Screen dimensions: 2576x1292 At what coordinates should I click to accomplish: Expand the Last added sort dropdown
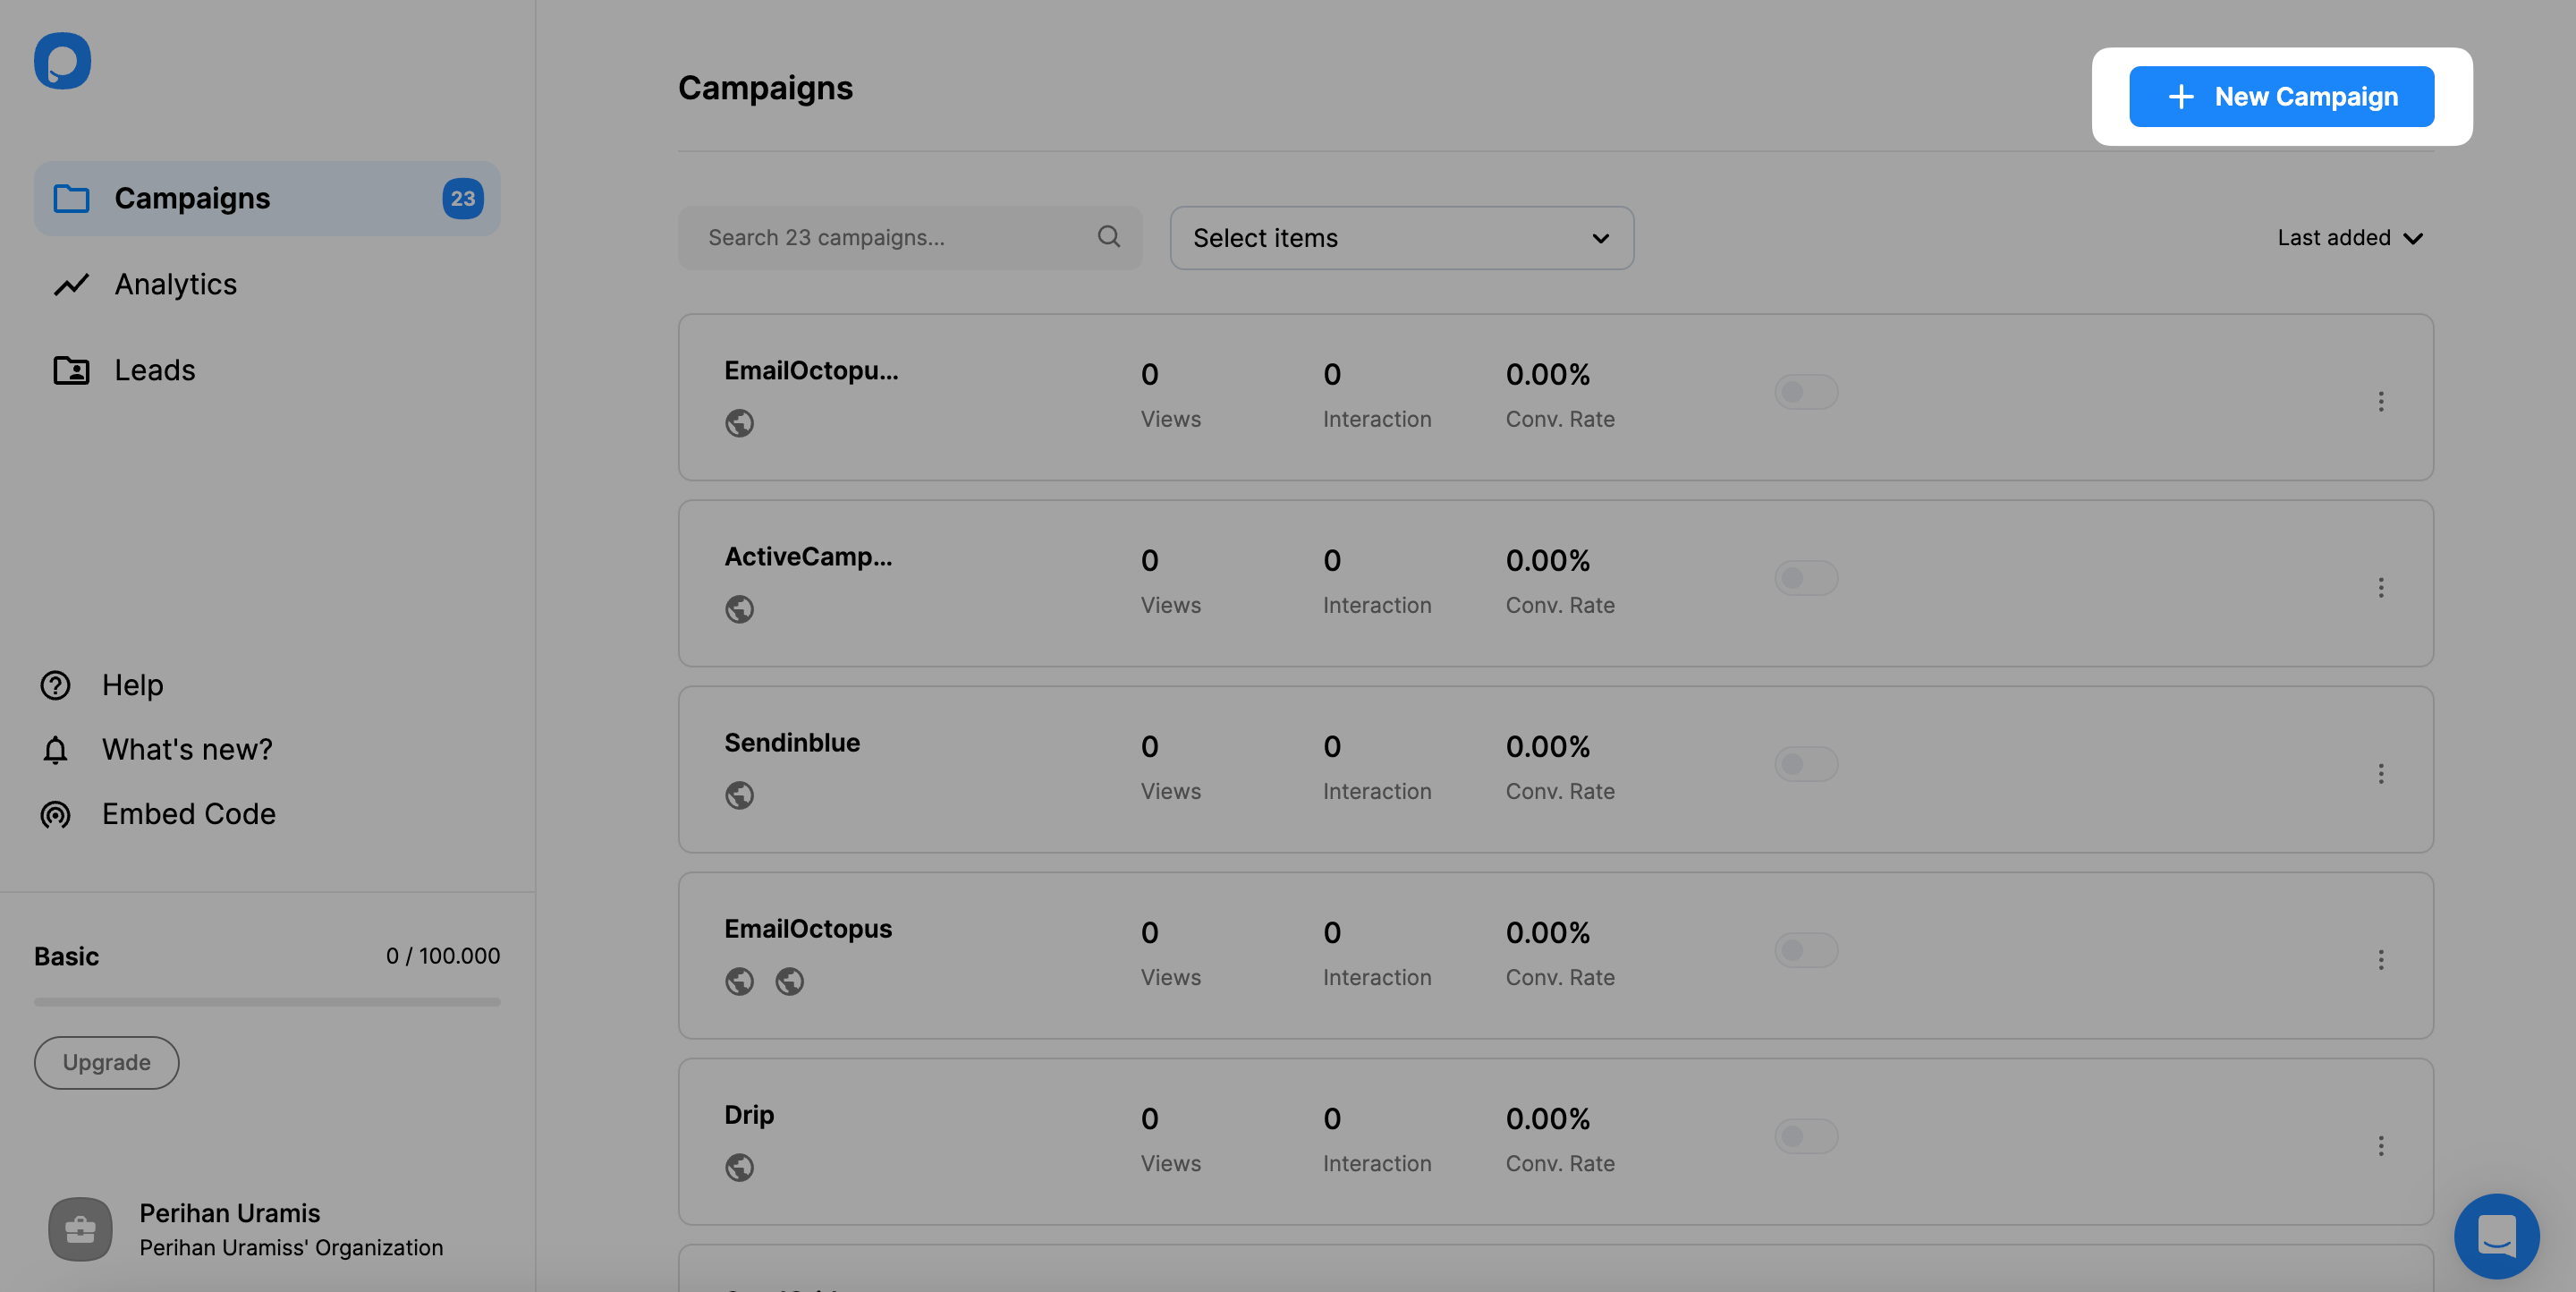pos(2349,238)
